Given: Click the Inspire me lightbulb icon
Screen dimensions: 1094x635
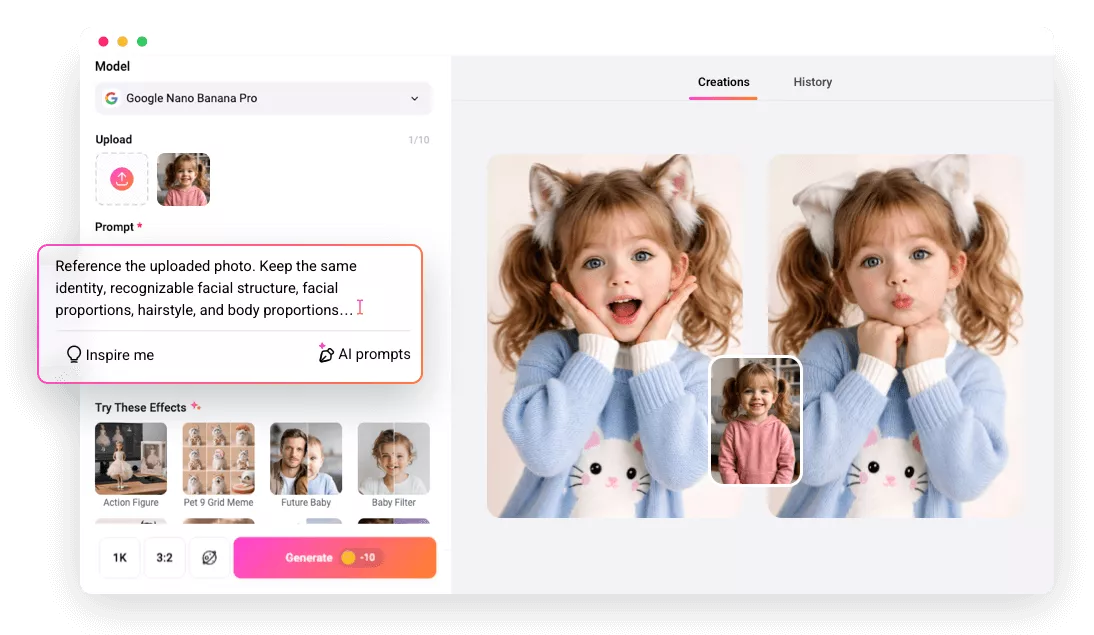Looking at the screenshot, I should 73,355.
